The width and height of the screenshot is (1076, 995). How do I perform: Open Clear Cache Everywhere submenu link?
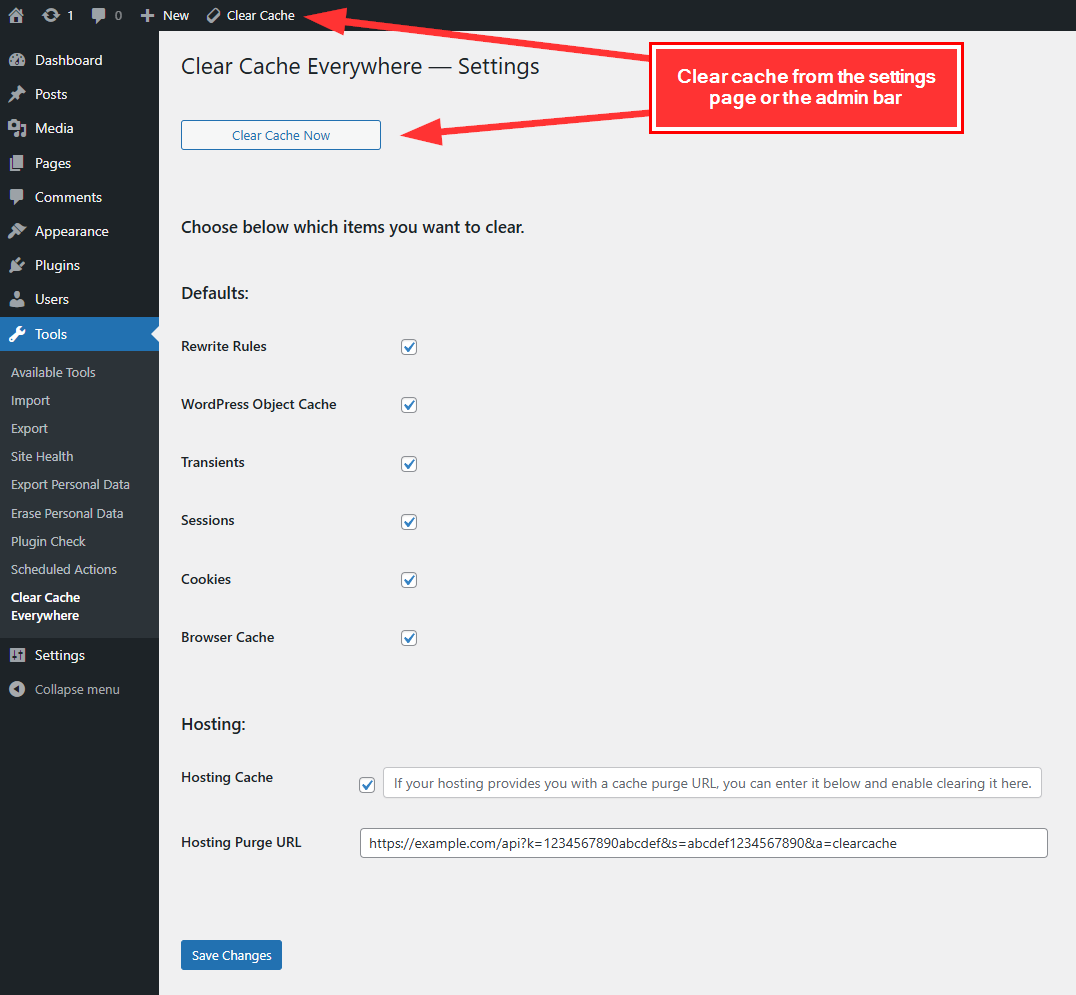pyautogui.click(x=46, y=607)
